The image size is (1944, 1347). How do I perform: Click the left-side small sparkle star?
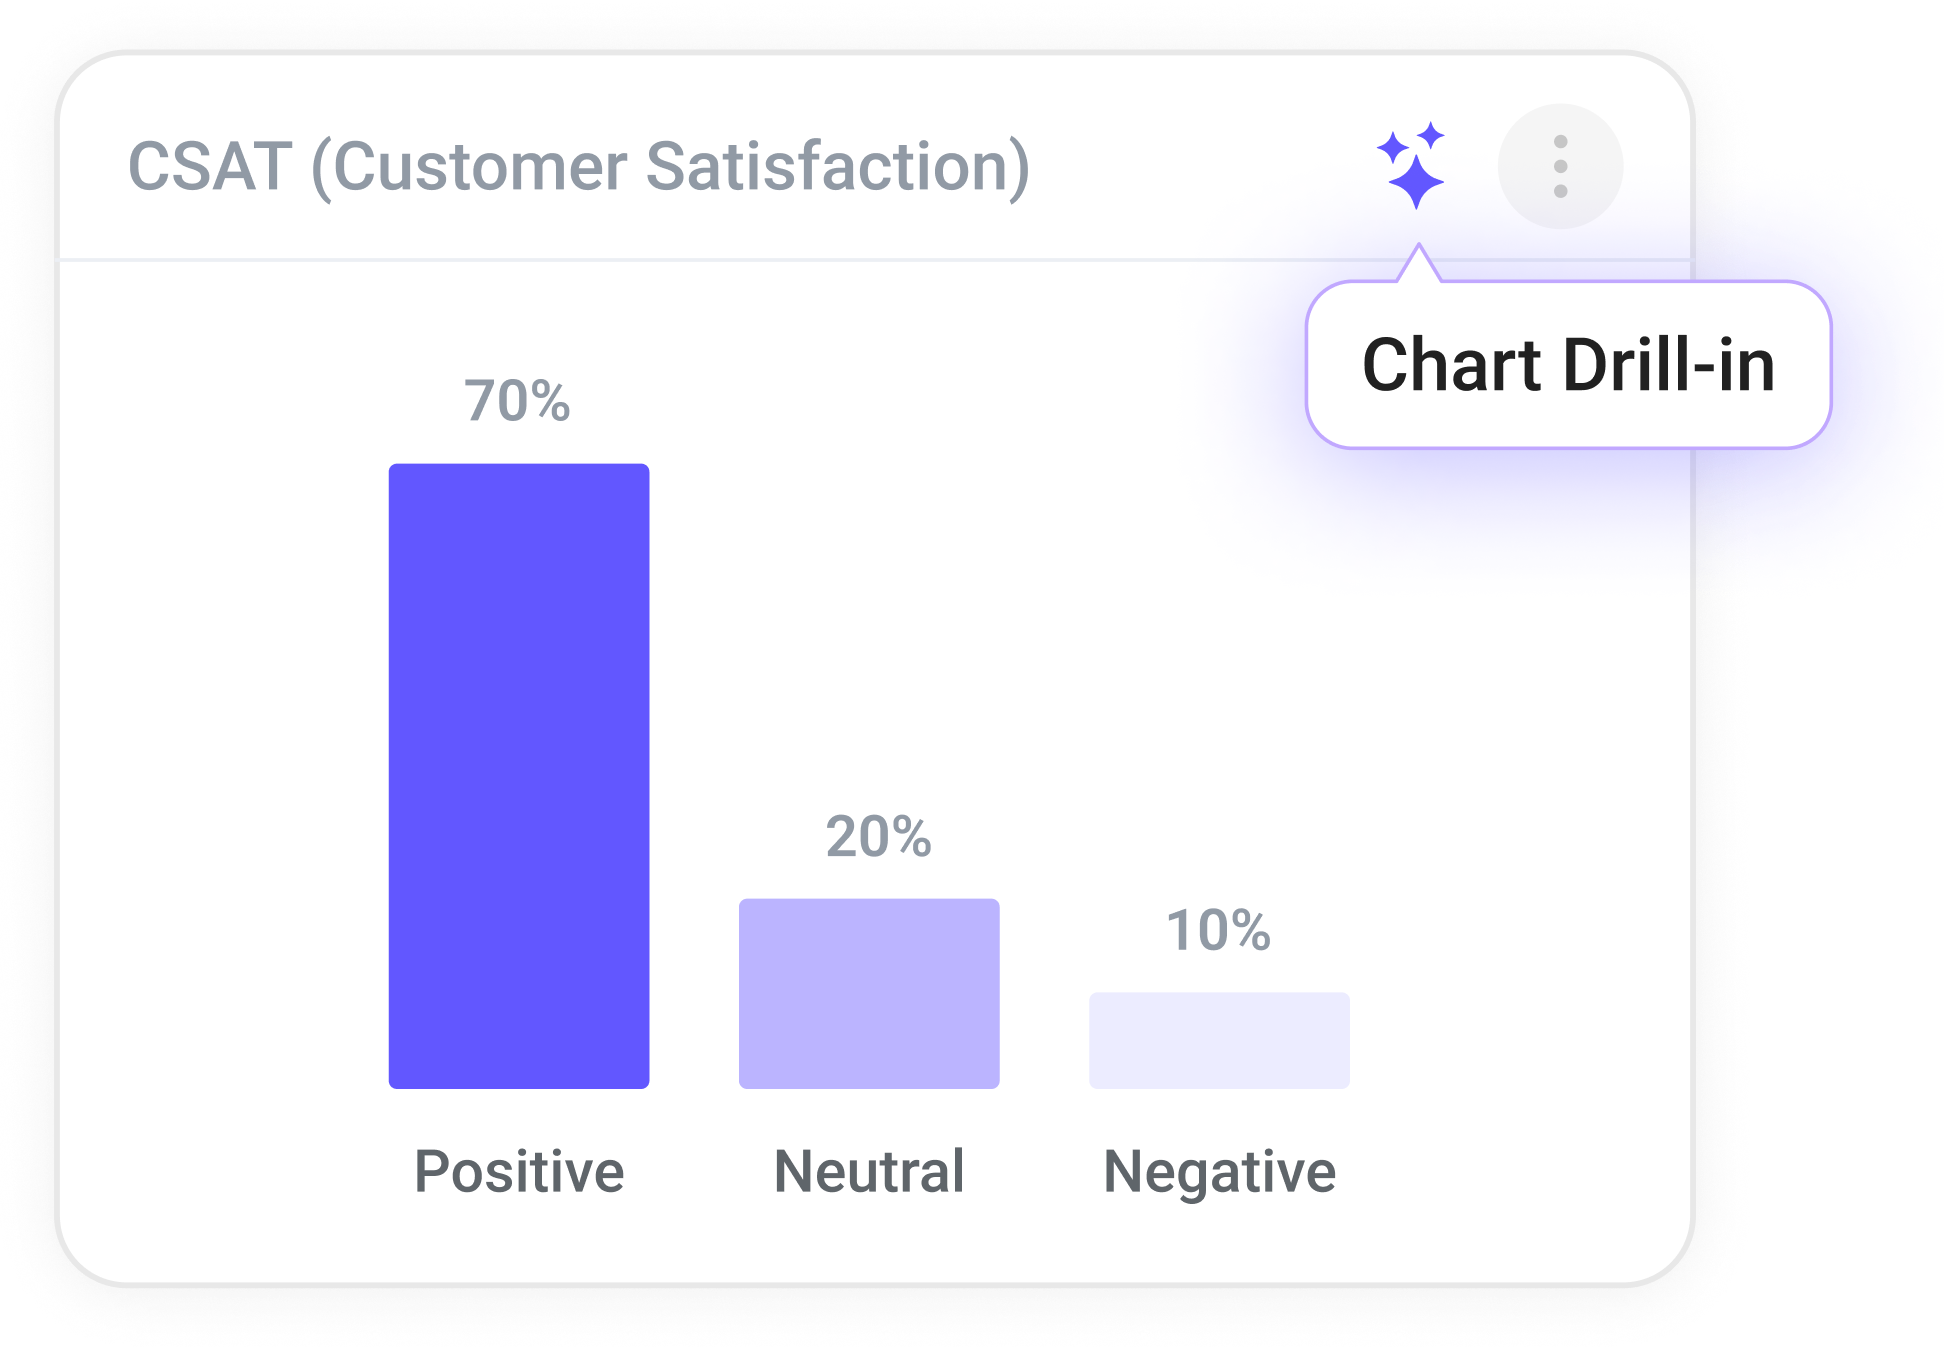pyautogui.click(x=1392, y=149)
